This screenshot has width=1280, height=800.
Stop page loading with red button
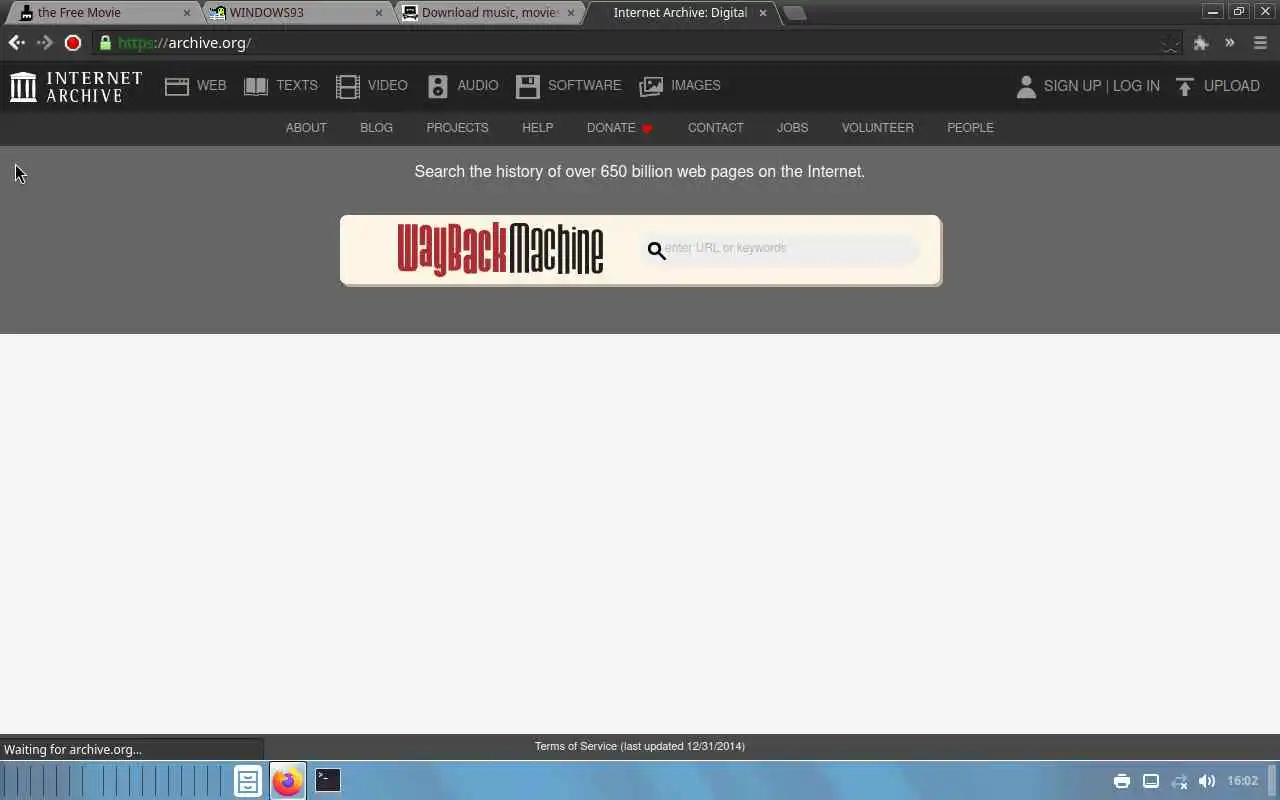point(72,43)
